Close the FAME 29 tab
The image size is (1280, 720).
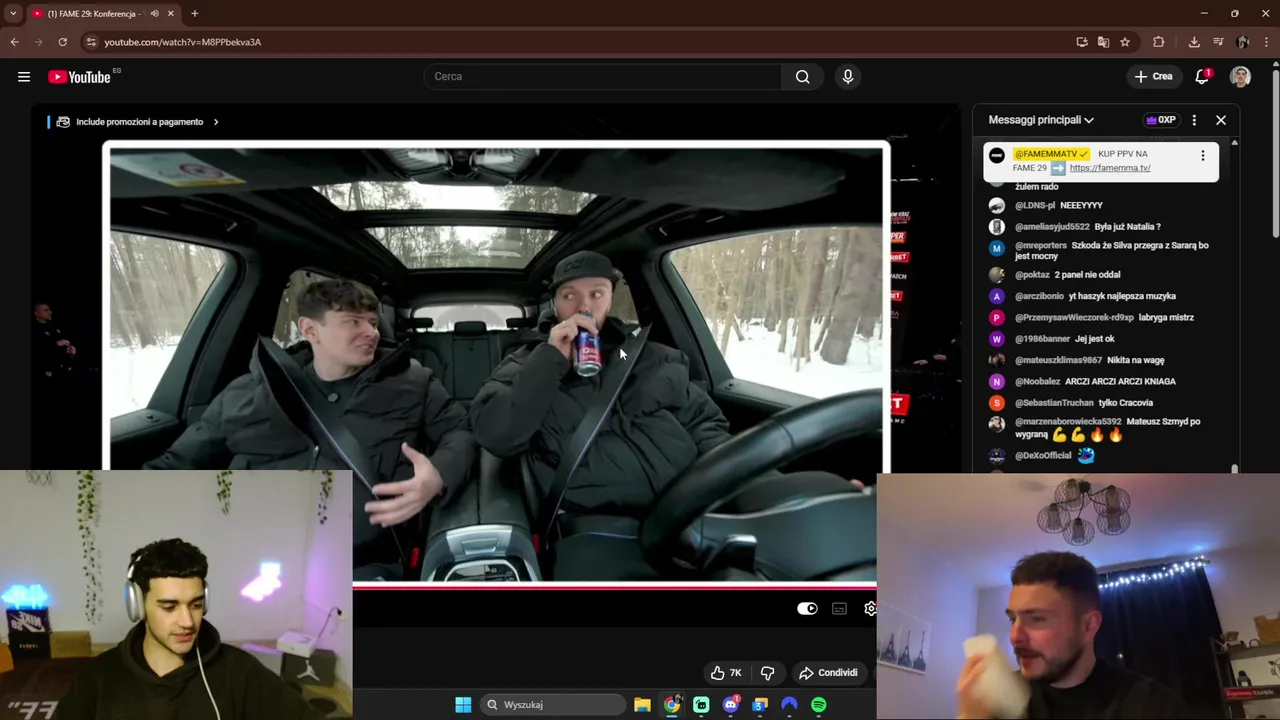pos(171,14)
